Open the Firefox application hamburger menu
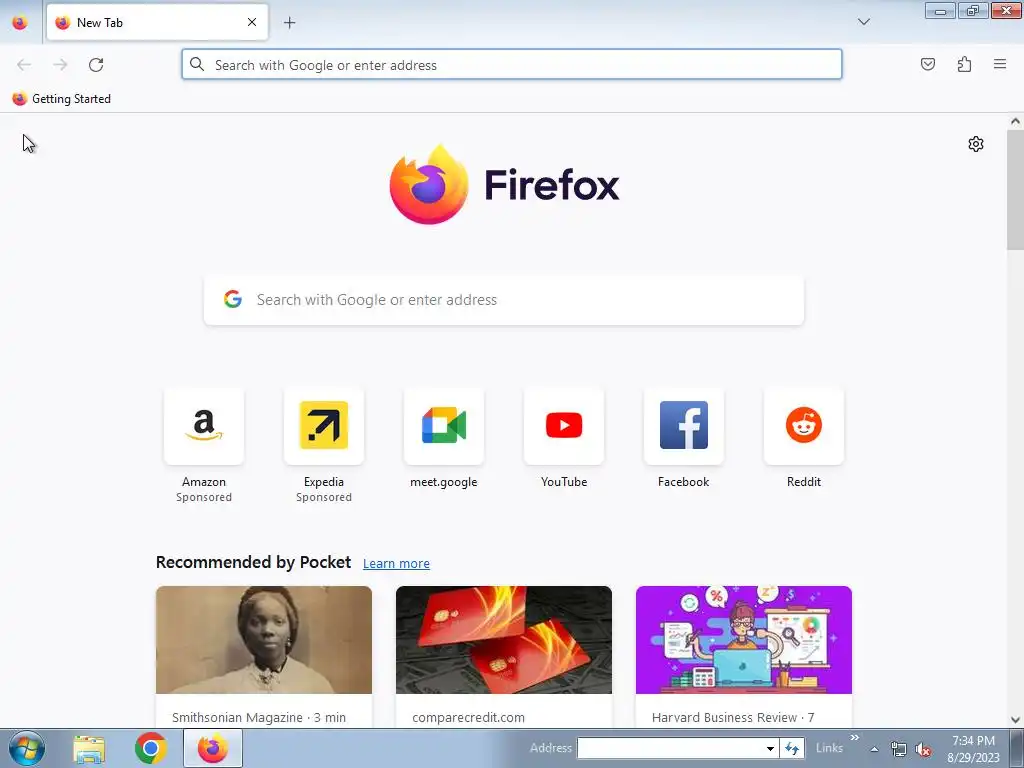Image resolution: width=1024 pixels, height=768 pixels. coord(1000,64)
